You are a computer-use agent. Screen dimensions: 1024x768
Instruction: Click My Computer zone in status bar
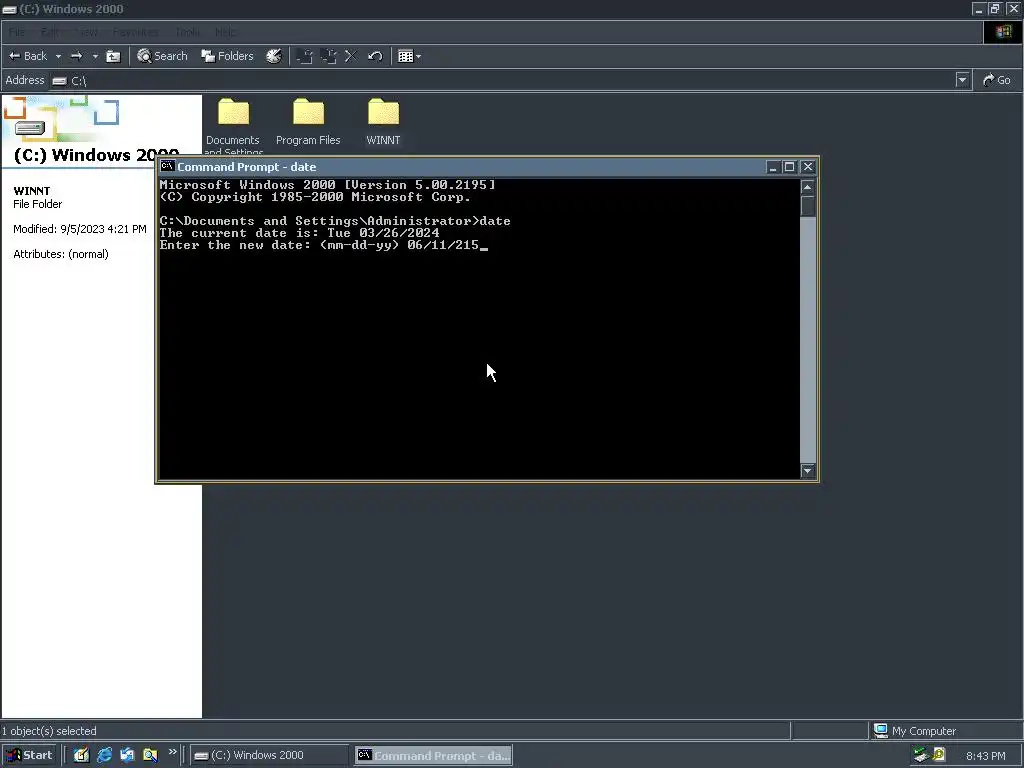(915, 731)
